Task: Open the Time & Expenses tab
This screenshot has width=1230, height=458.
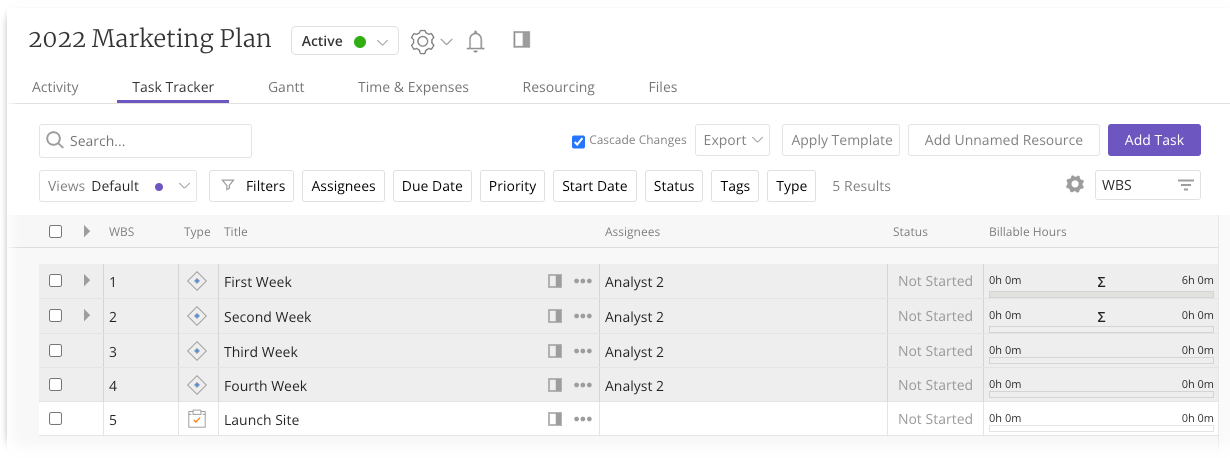Action: tap(413, 87)
